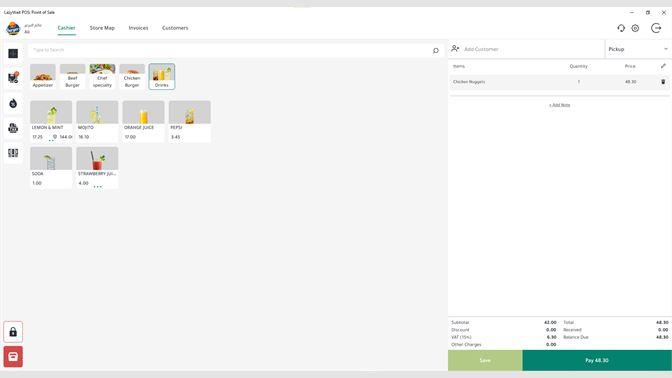Open the Customers tab
Screen dimensions: 672x378
pyautogui.click(x=175, y=28)
